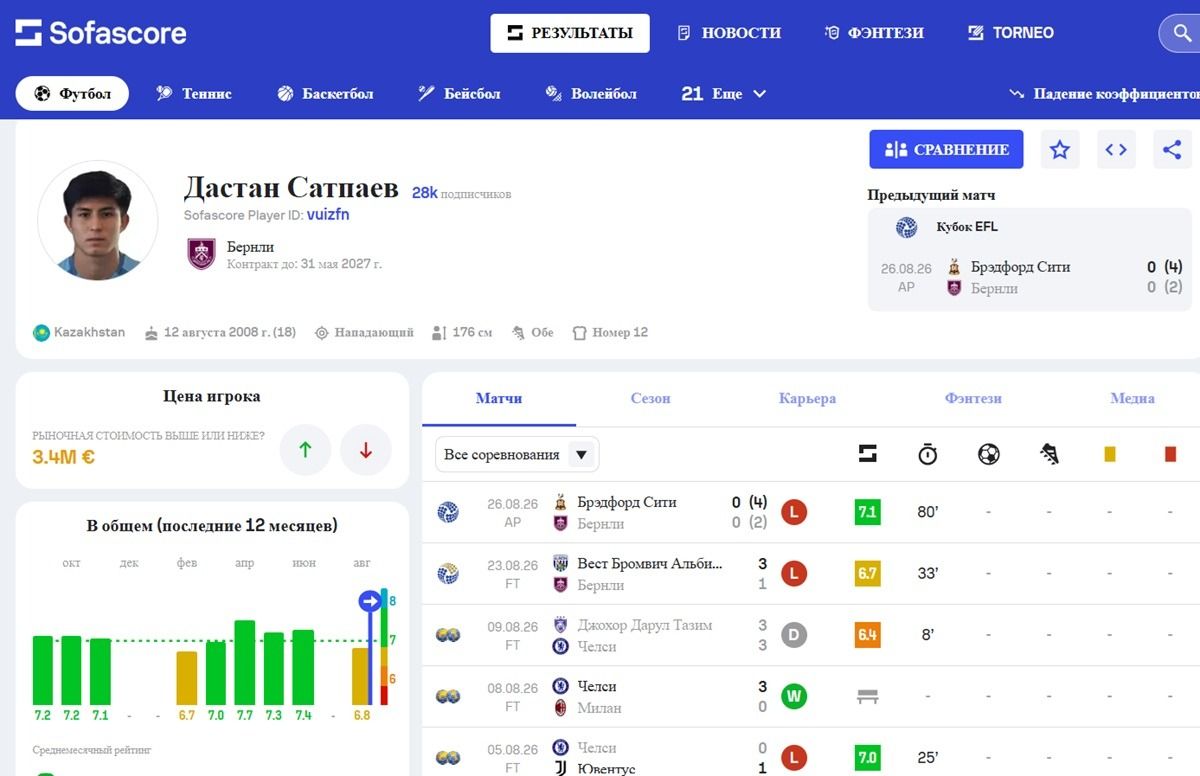
Task: Switch to Теннис sport
Action: click(194, 94)
